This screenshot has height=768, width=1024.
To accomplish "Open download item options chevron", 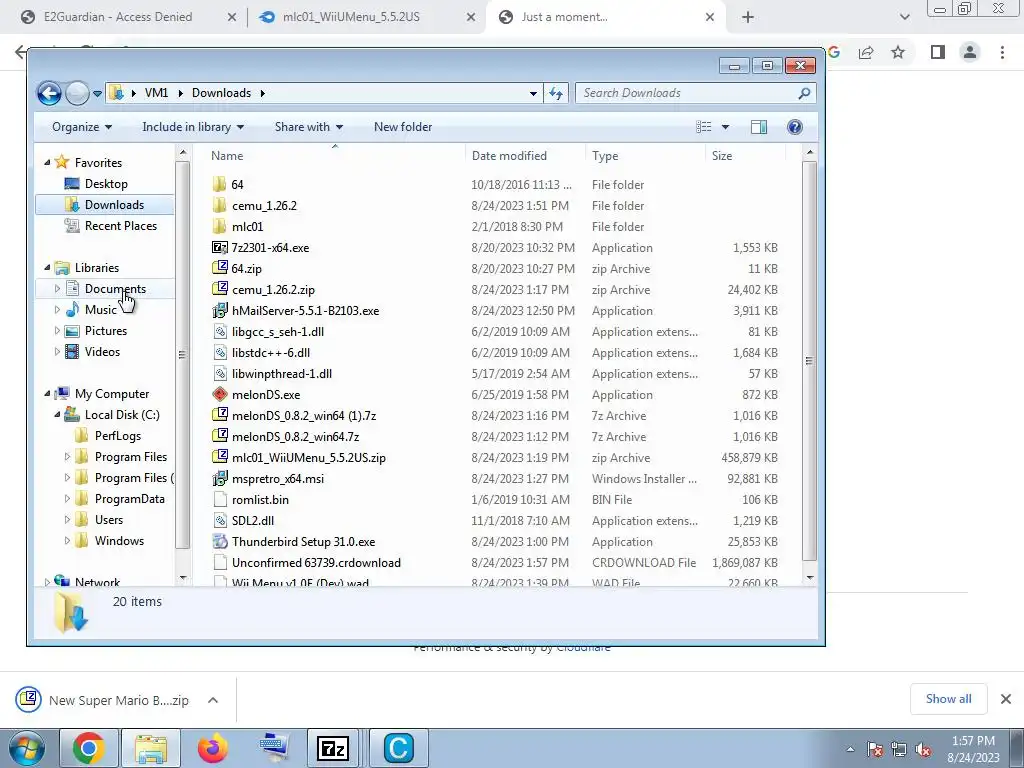I will pyautogui.click(x=212, y=700).
